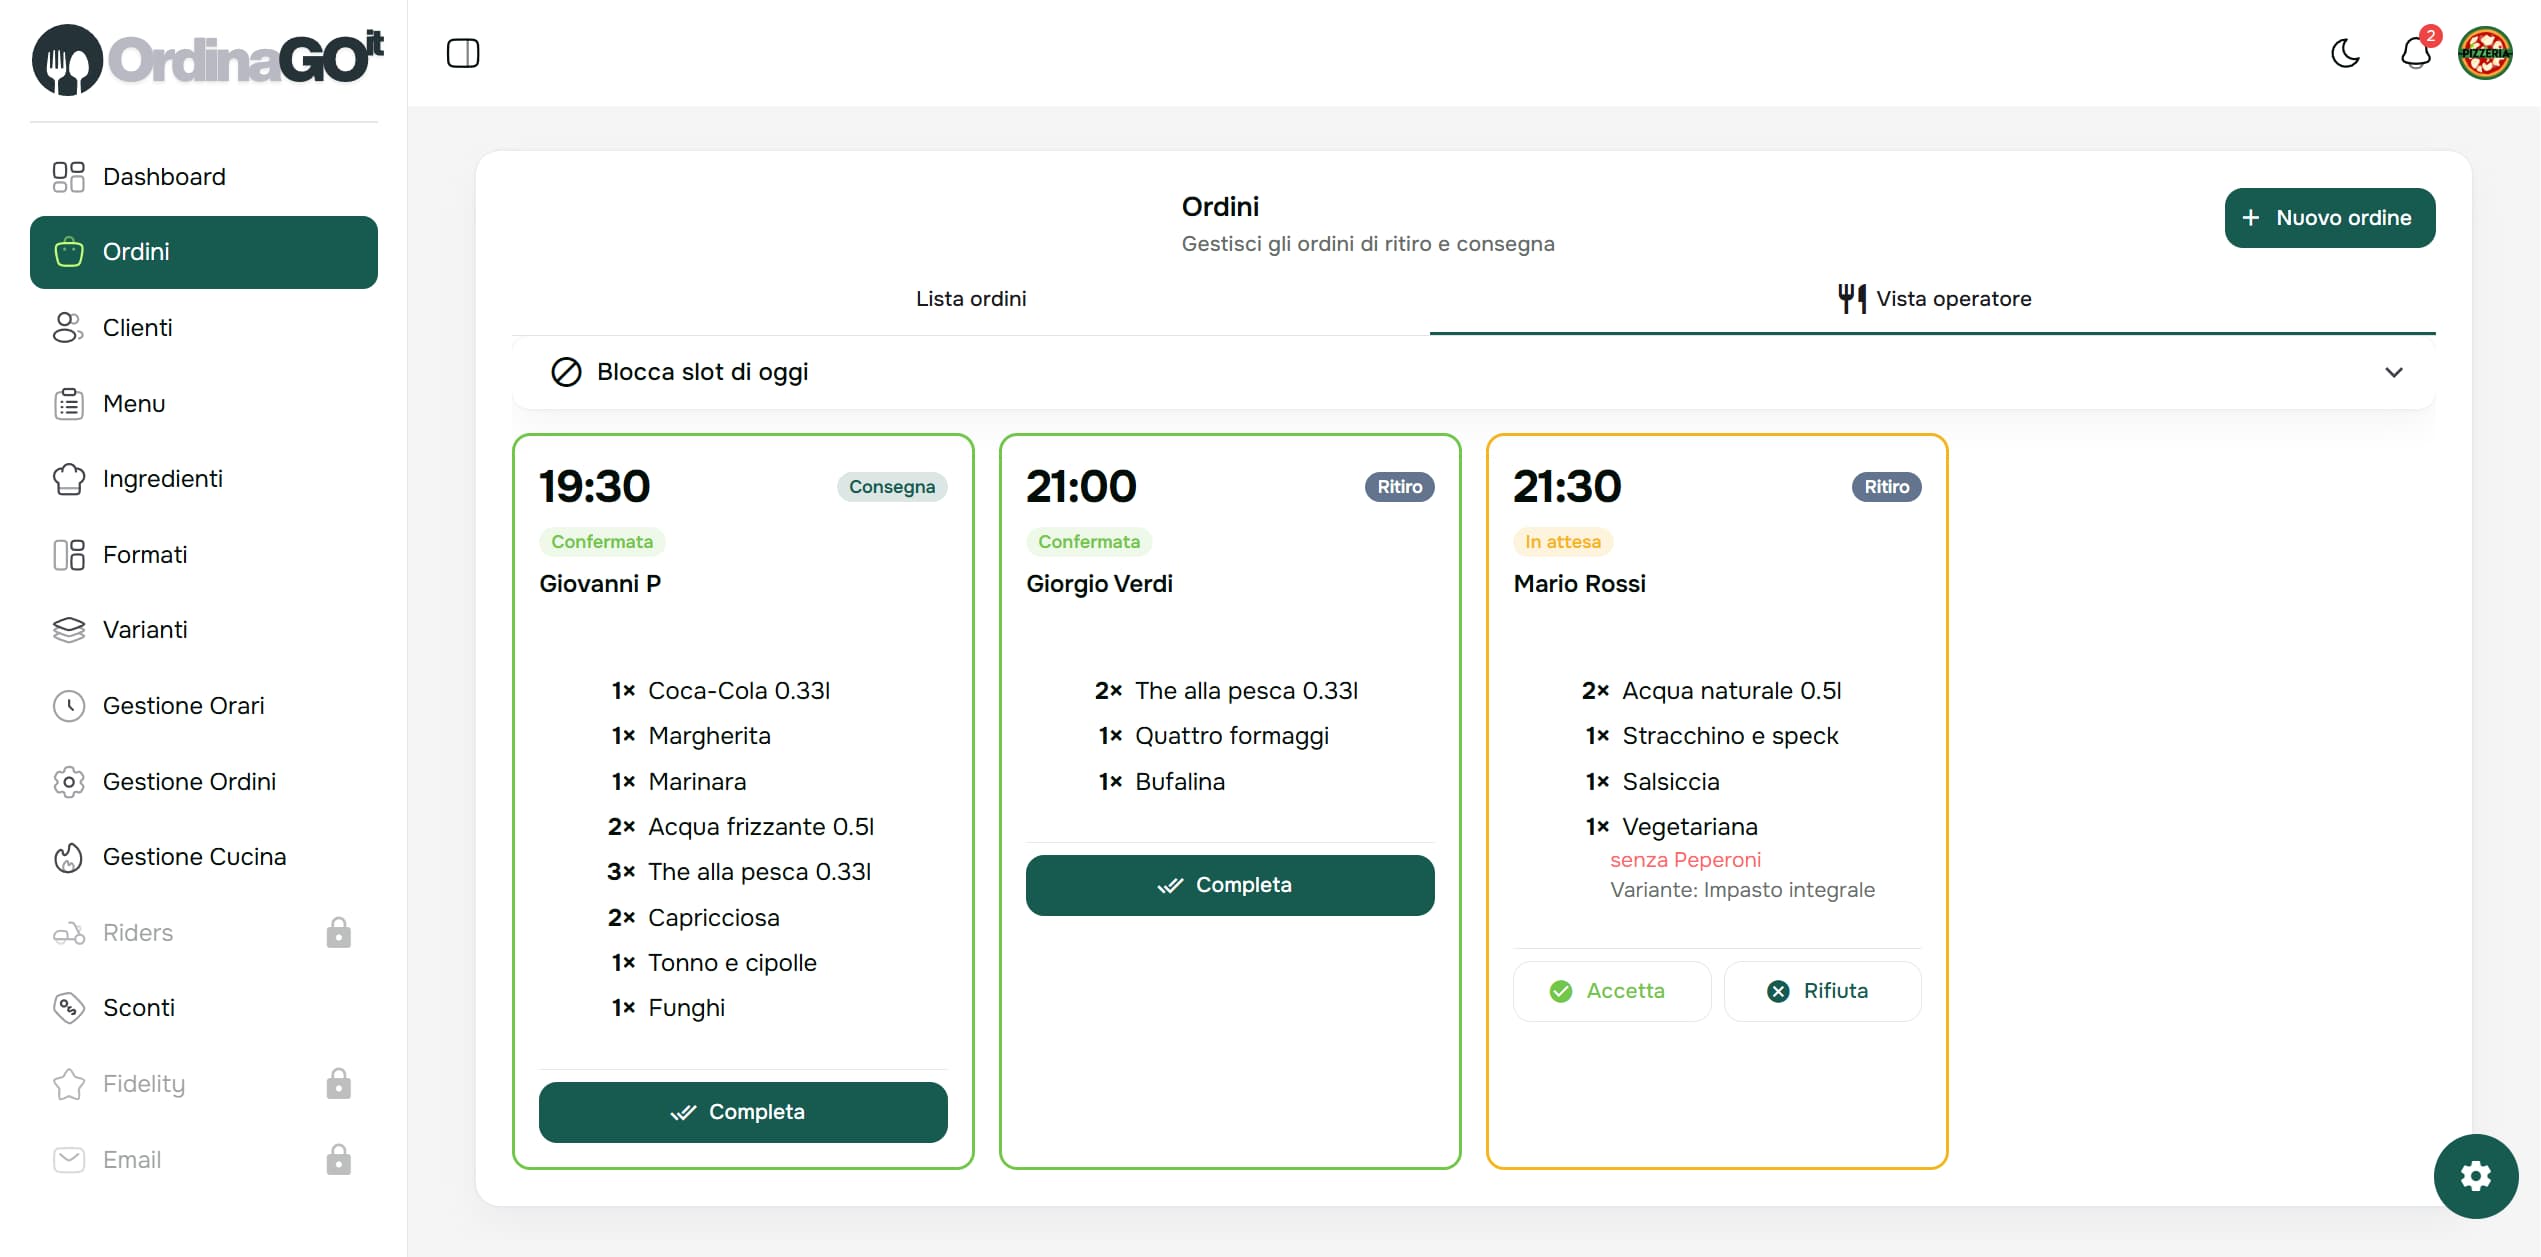Open Gestione Cucina flame icon
Viewport: 2541px width, 1257px height.
[68, 857]
